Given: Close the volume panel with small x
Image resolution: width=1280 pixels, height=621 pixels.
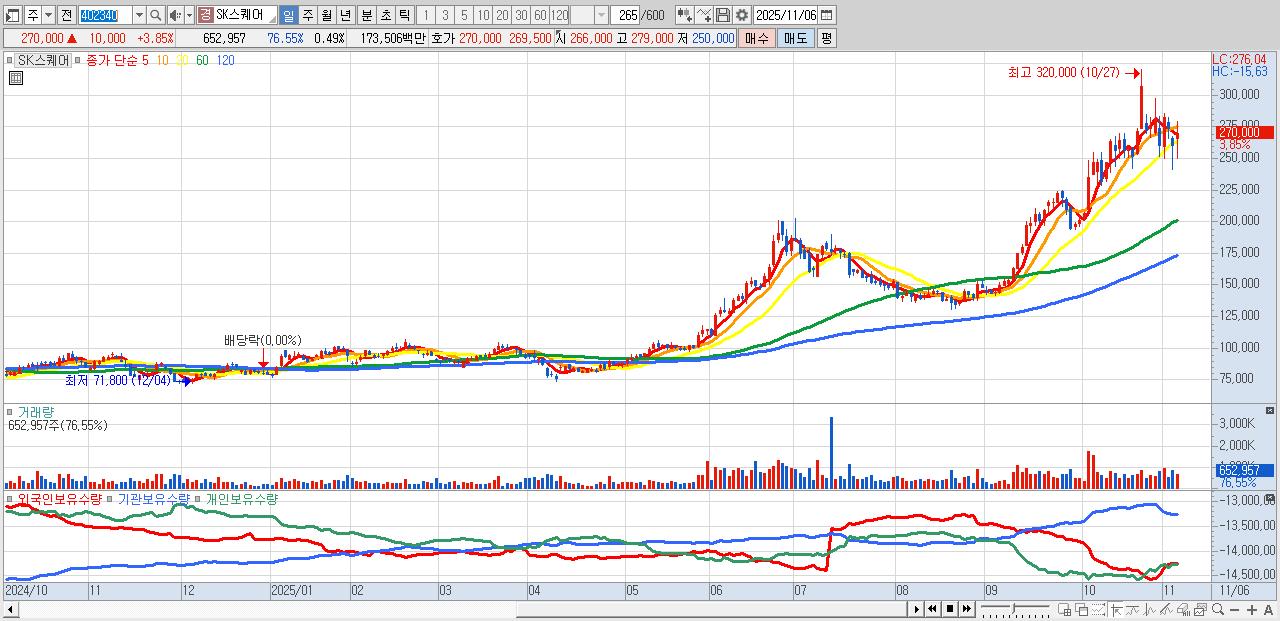Looking at the screenshot, I should [1270, 411].
